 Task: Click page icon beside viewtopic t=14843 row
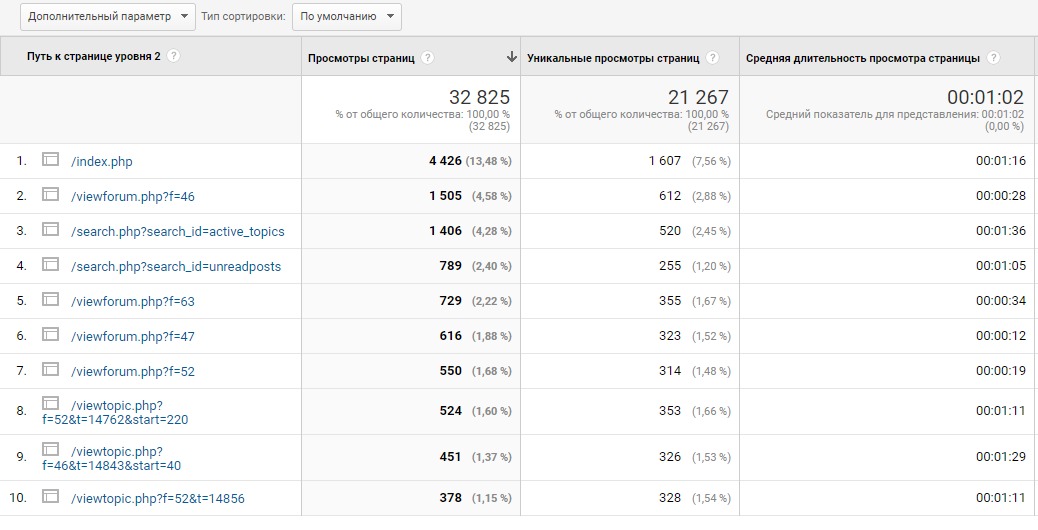pos(51,449)
